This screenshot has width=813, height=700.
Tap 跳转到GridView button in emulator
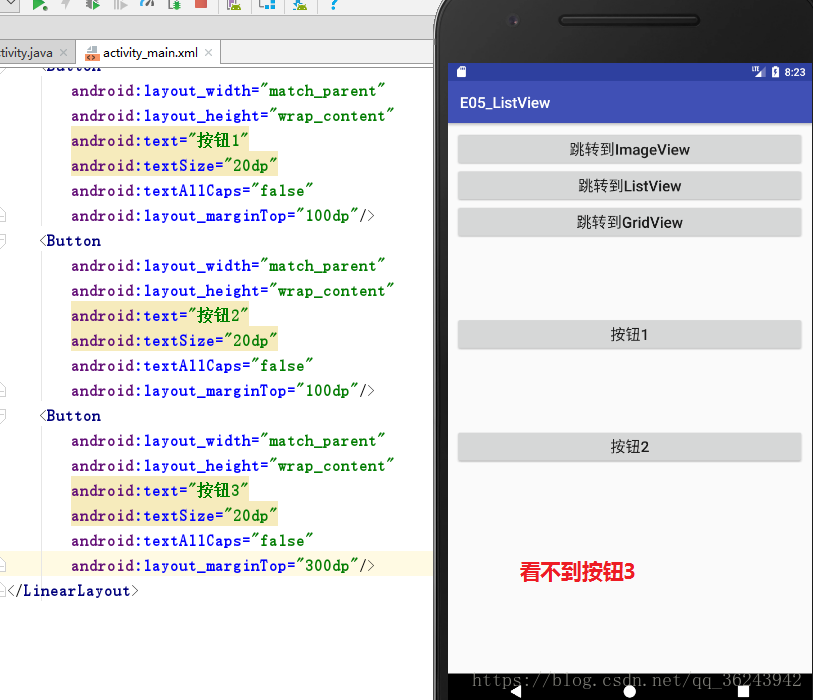(x=629, y=222)
